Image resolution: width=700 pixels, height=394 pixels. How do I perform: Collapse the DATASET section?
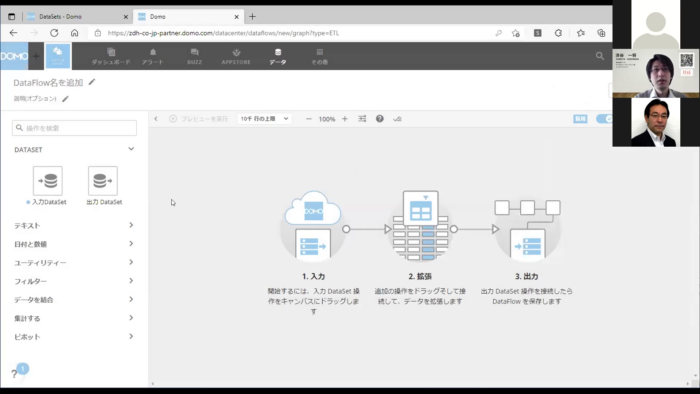(131, 149)
